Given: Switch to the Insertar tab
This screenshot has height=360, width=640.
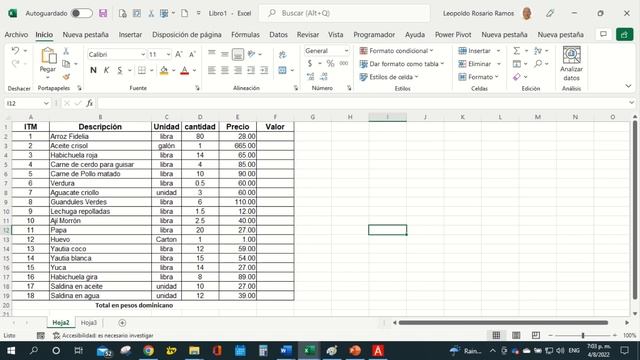Looking at the screenshot, I should [130, 35].
